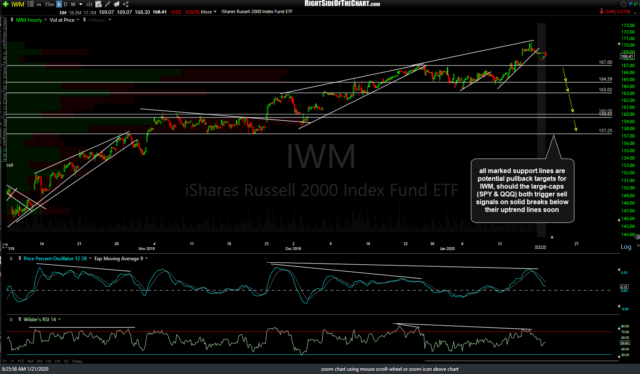This screenshot has height=374, width=640.
Task: Switch to the Daily (D) timeframe
Action: coord(66,4)
